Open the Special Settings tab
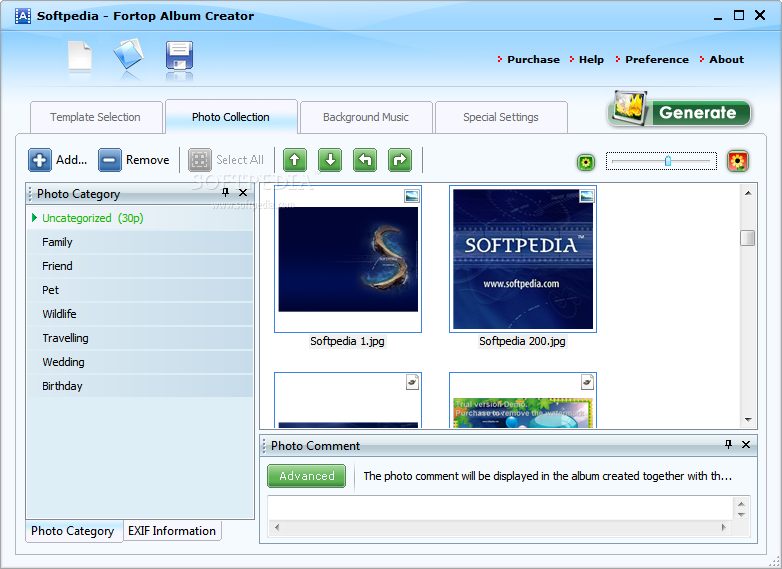The image size is (782, 569). (x=501, y=117)
